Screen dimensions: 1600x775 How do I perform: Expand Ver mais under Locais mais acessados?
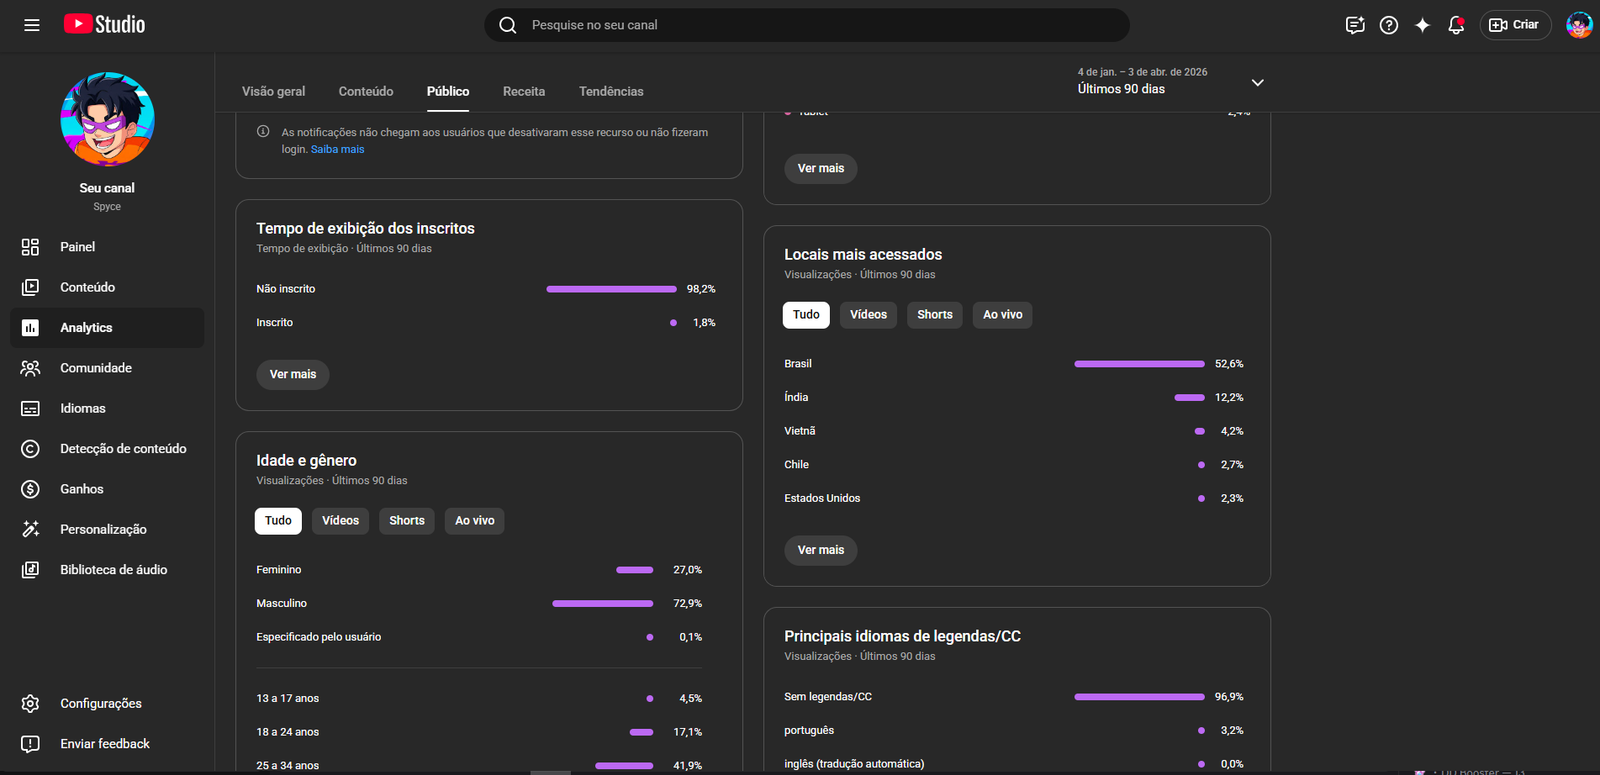pyautogui.click(x=821, y=550)
